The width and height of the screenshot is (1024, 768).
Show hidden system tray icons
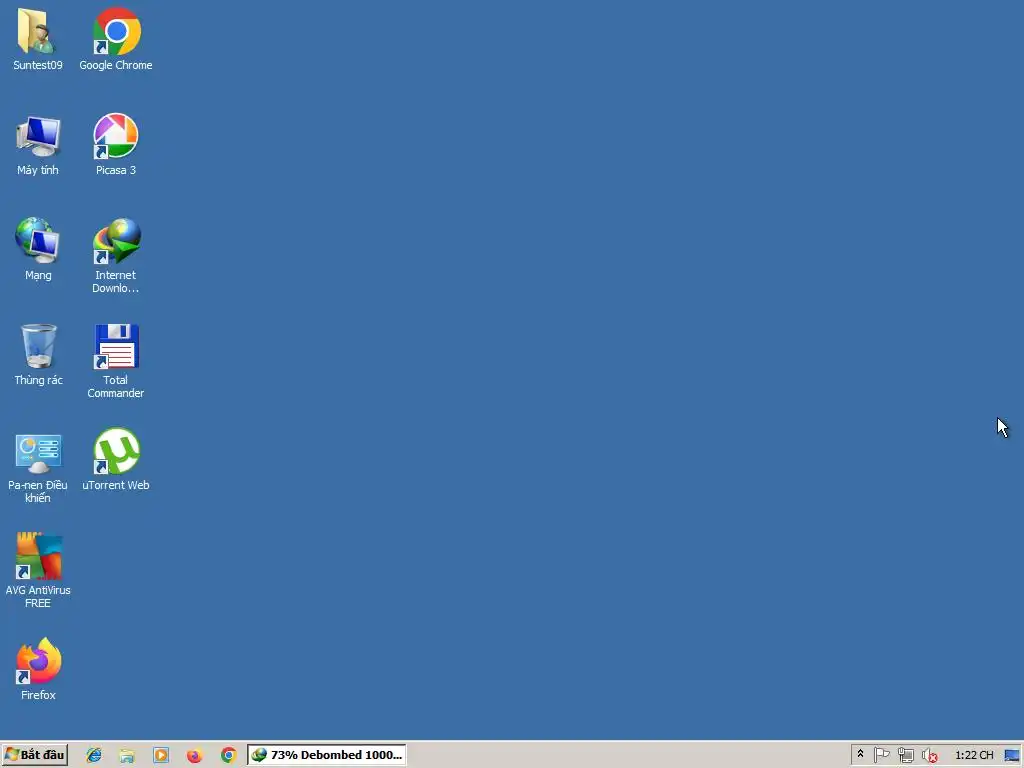[860, 754]
